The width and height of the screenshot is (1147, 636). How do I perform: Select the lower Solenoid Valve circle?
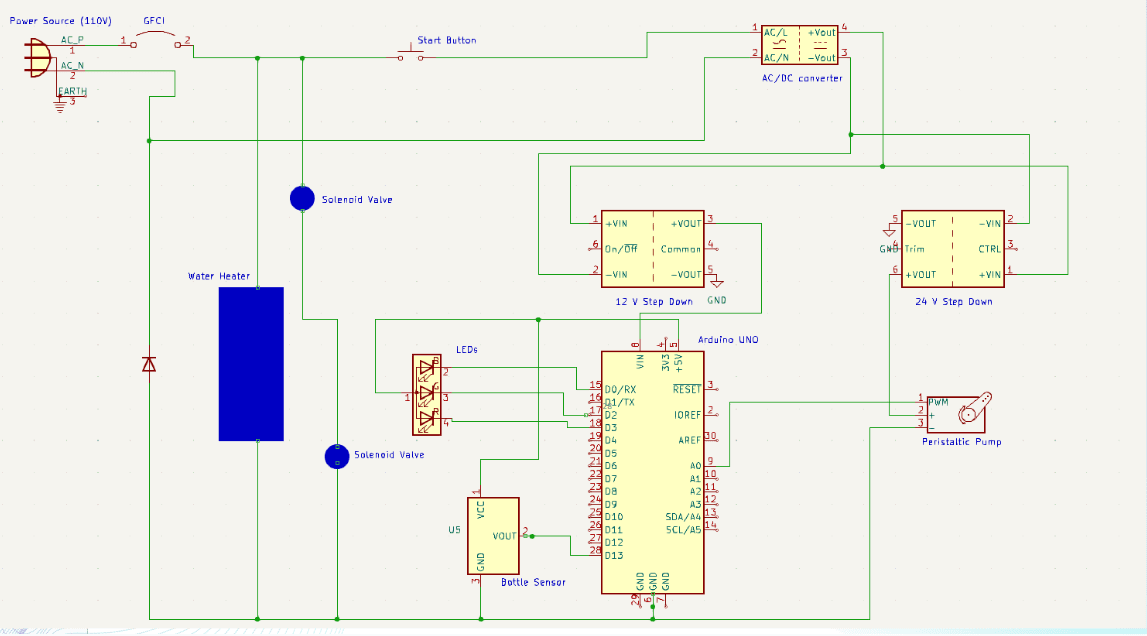pyautogui.click(x=337, y=456)
